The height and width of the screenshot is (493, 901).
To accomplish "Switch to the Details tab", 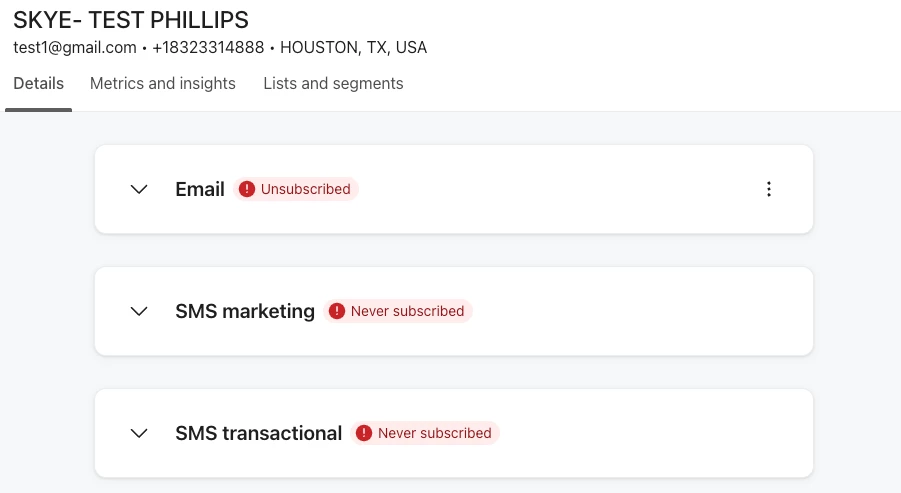I will (38, 84).
